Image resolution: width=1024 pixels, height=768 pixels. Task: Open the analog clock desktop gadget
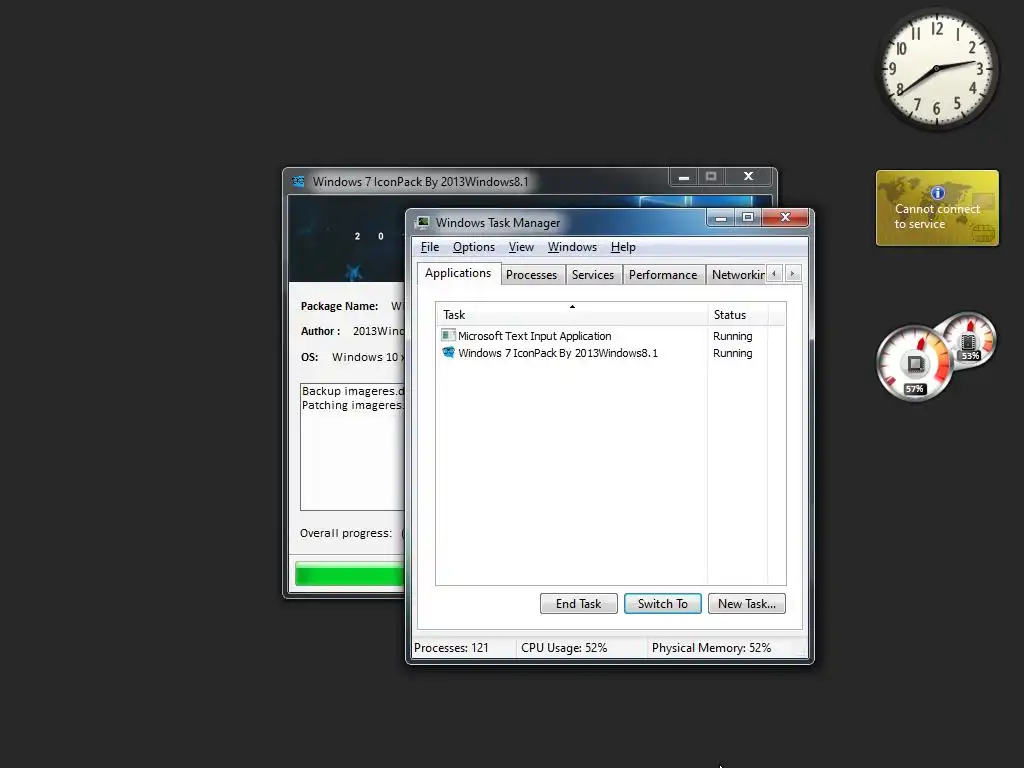(937, 69)
